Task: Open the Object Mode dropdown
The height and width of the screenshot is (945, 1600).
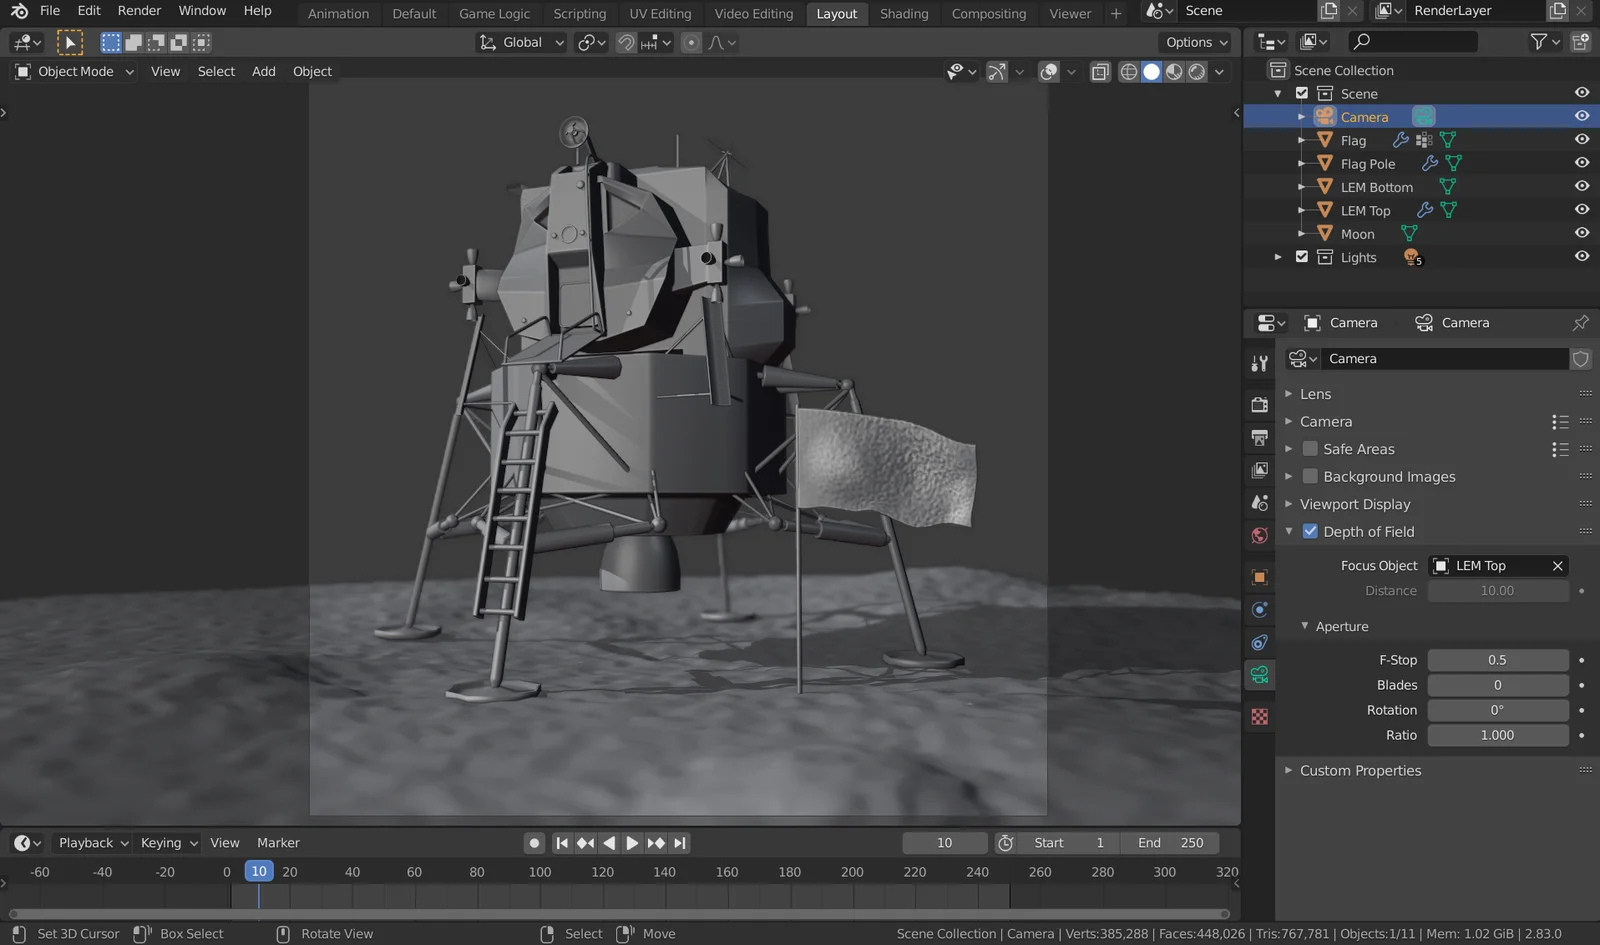Action: tap(73, 71)
